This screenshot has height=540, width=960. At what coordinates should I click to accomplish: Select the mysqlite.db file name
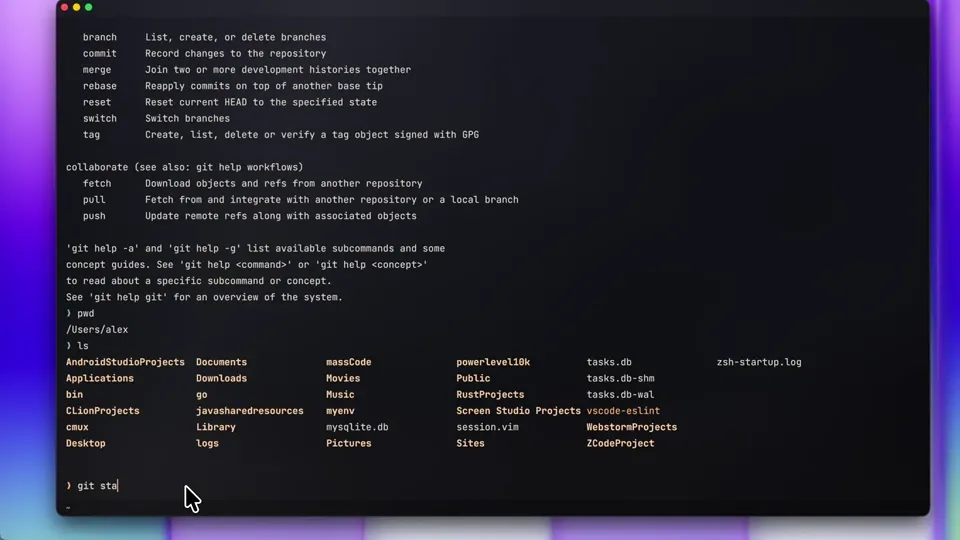point(357,427)
